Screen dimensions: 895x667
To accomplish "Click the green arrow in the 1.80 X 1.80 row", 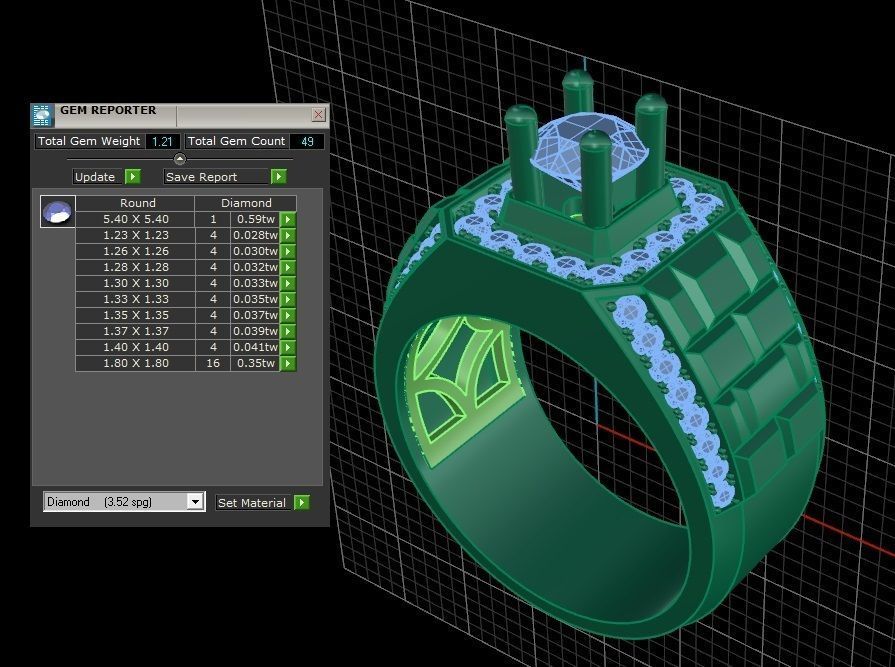I will (288, 363).
